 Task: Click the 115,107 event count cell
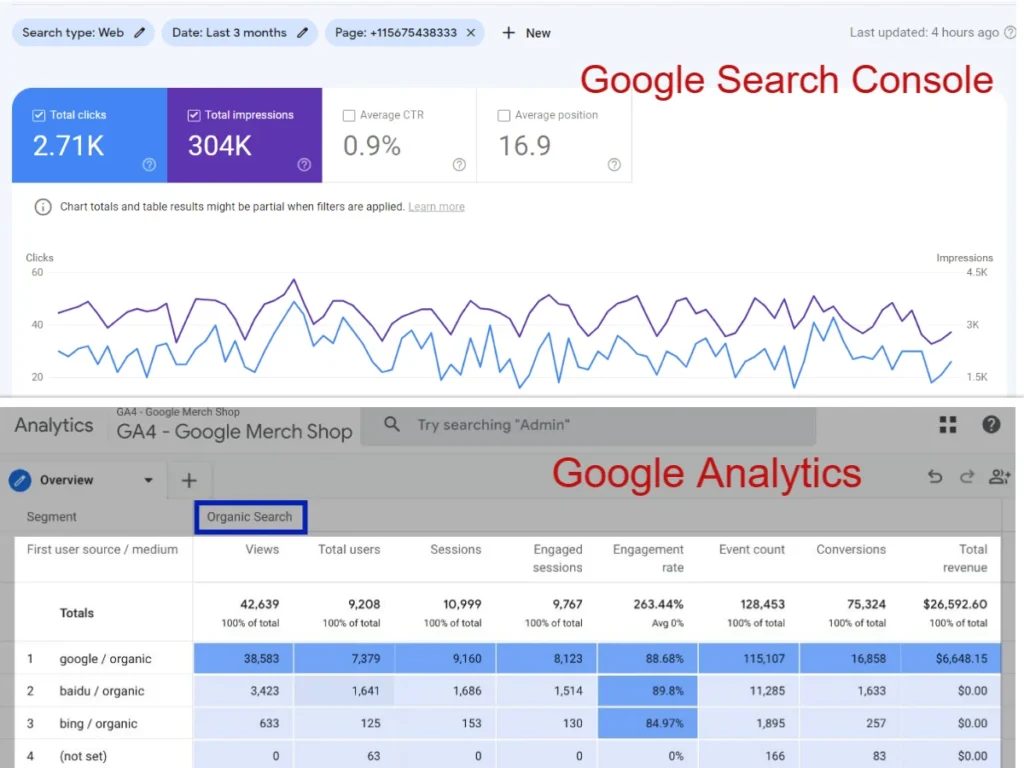(749, 658)
